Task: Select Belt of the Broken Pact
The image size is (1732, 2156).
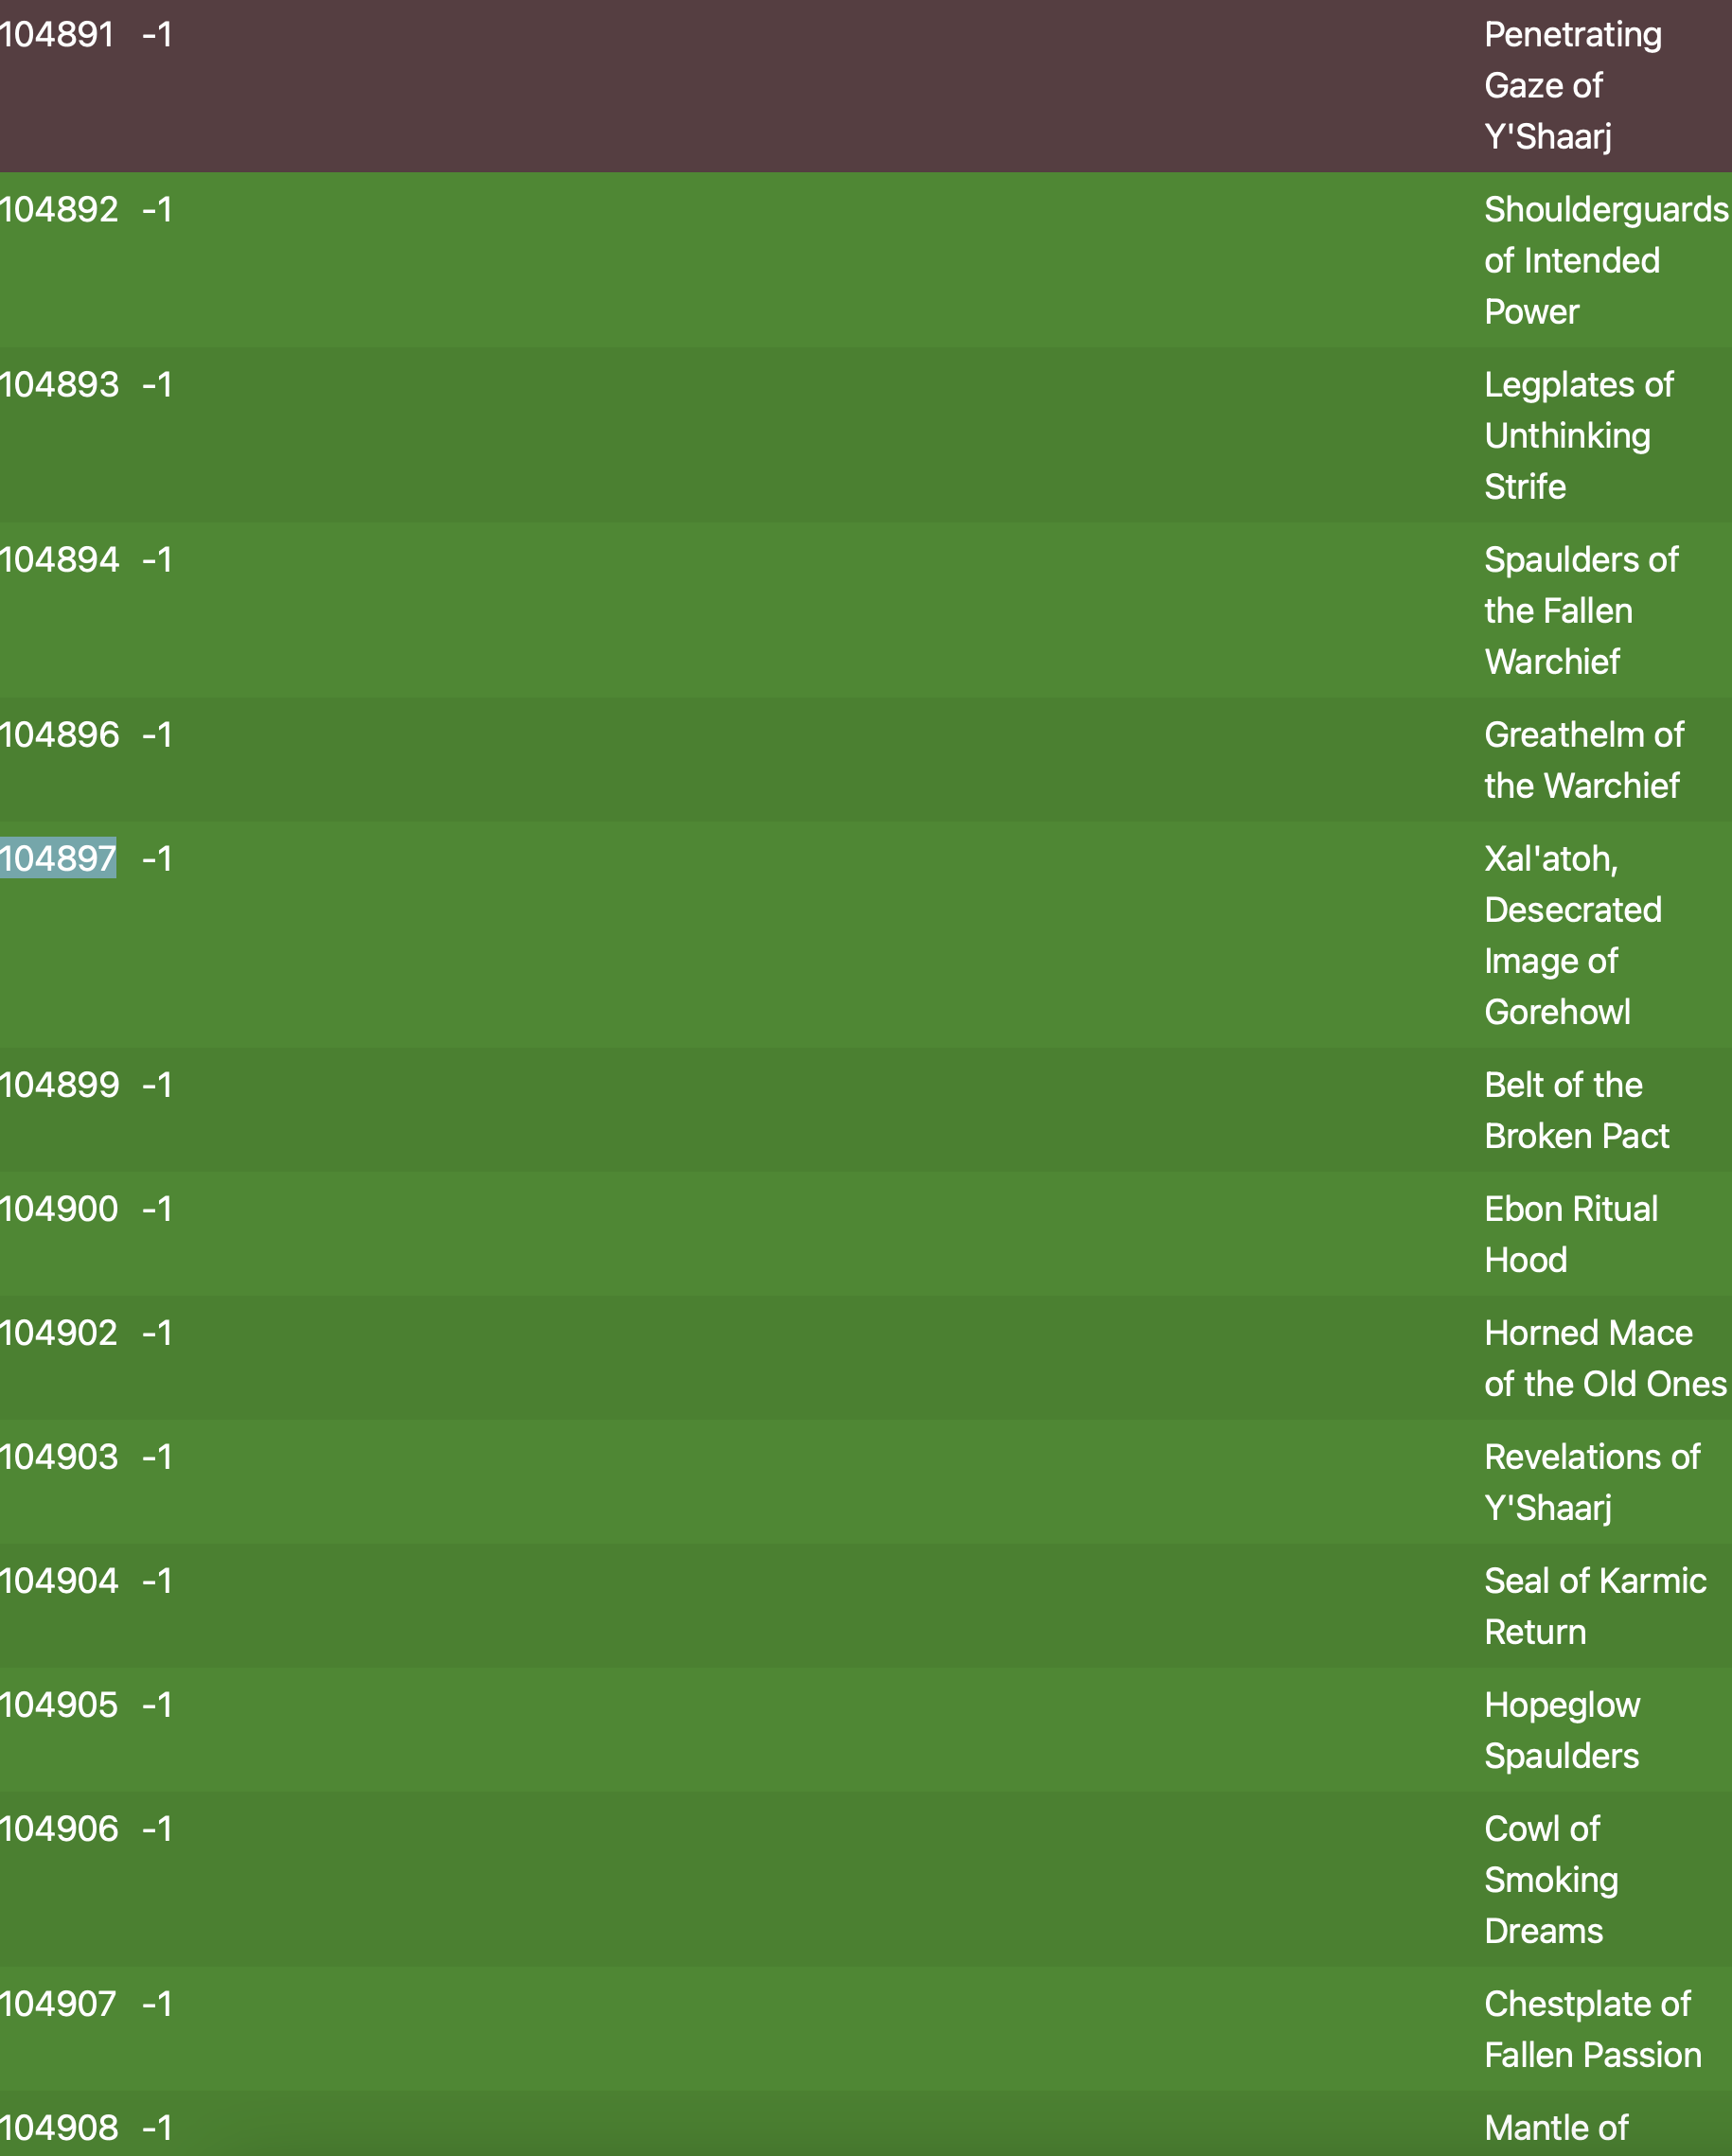Action: (1577, 1110)
